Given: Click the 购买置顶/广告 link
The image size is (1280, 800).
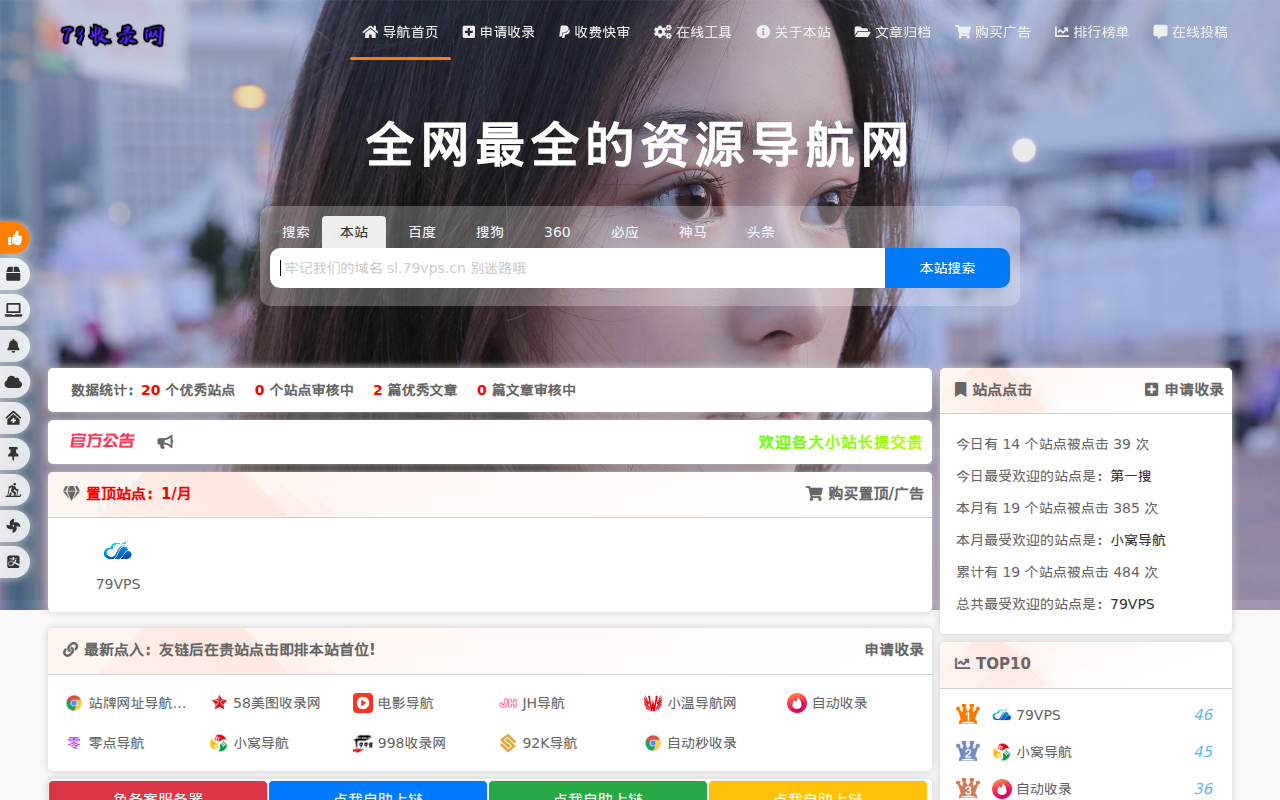Looking at the screenshot, I should coord(865,494).
